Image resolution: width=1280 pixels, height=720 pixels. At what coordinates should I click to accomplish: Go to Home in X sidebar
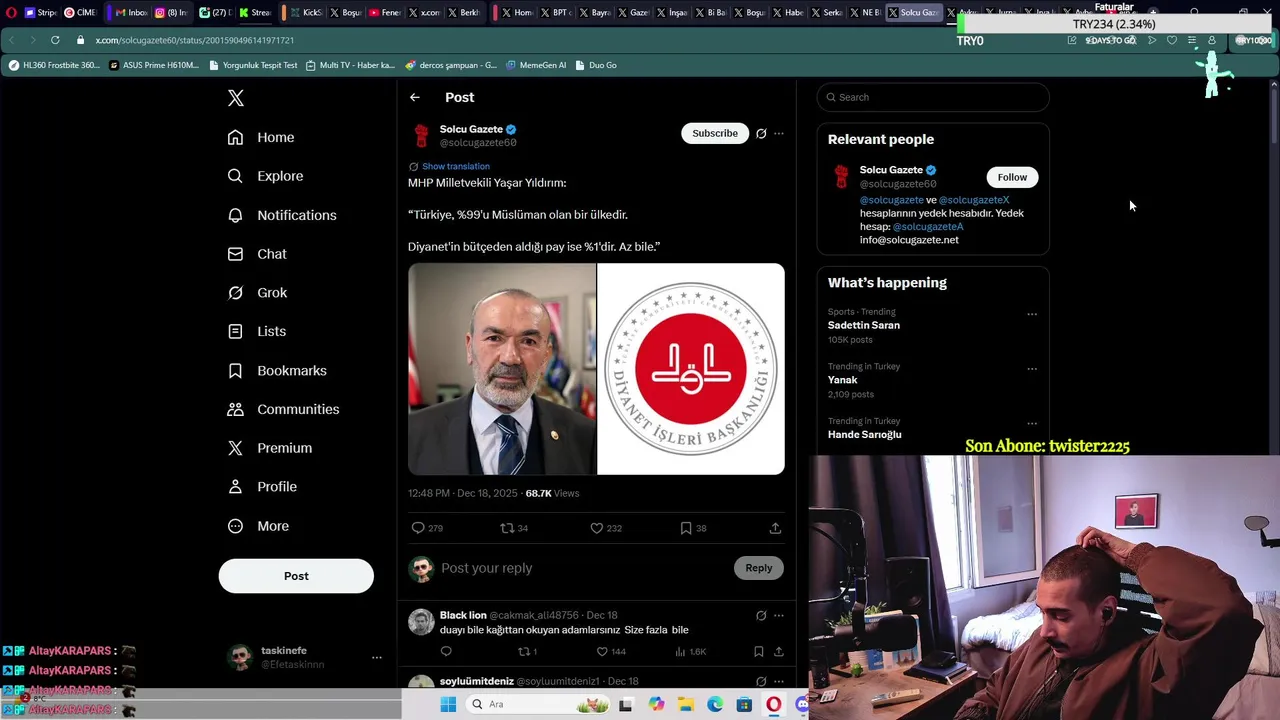coord(261,137)
